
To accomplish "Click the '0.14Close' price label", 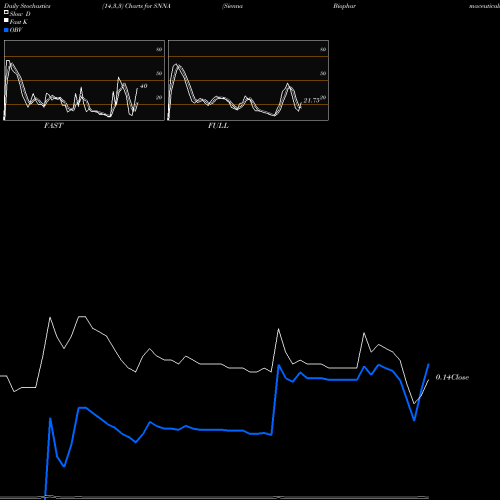I will [x=452, y=377].
